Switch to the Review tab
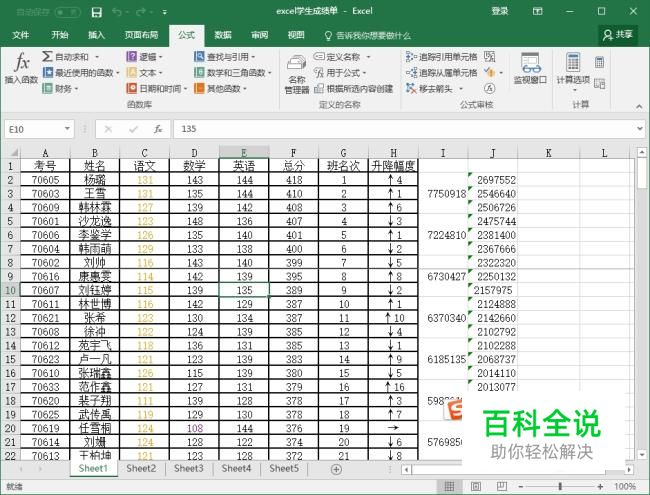Screen dimensions: 650x495 [x=260, y=35]
